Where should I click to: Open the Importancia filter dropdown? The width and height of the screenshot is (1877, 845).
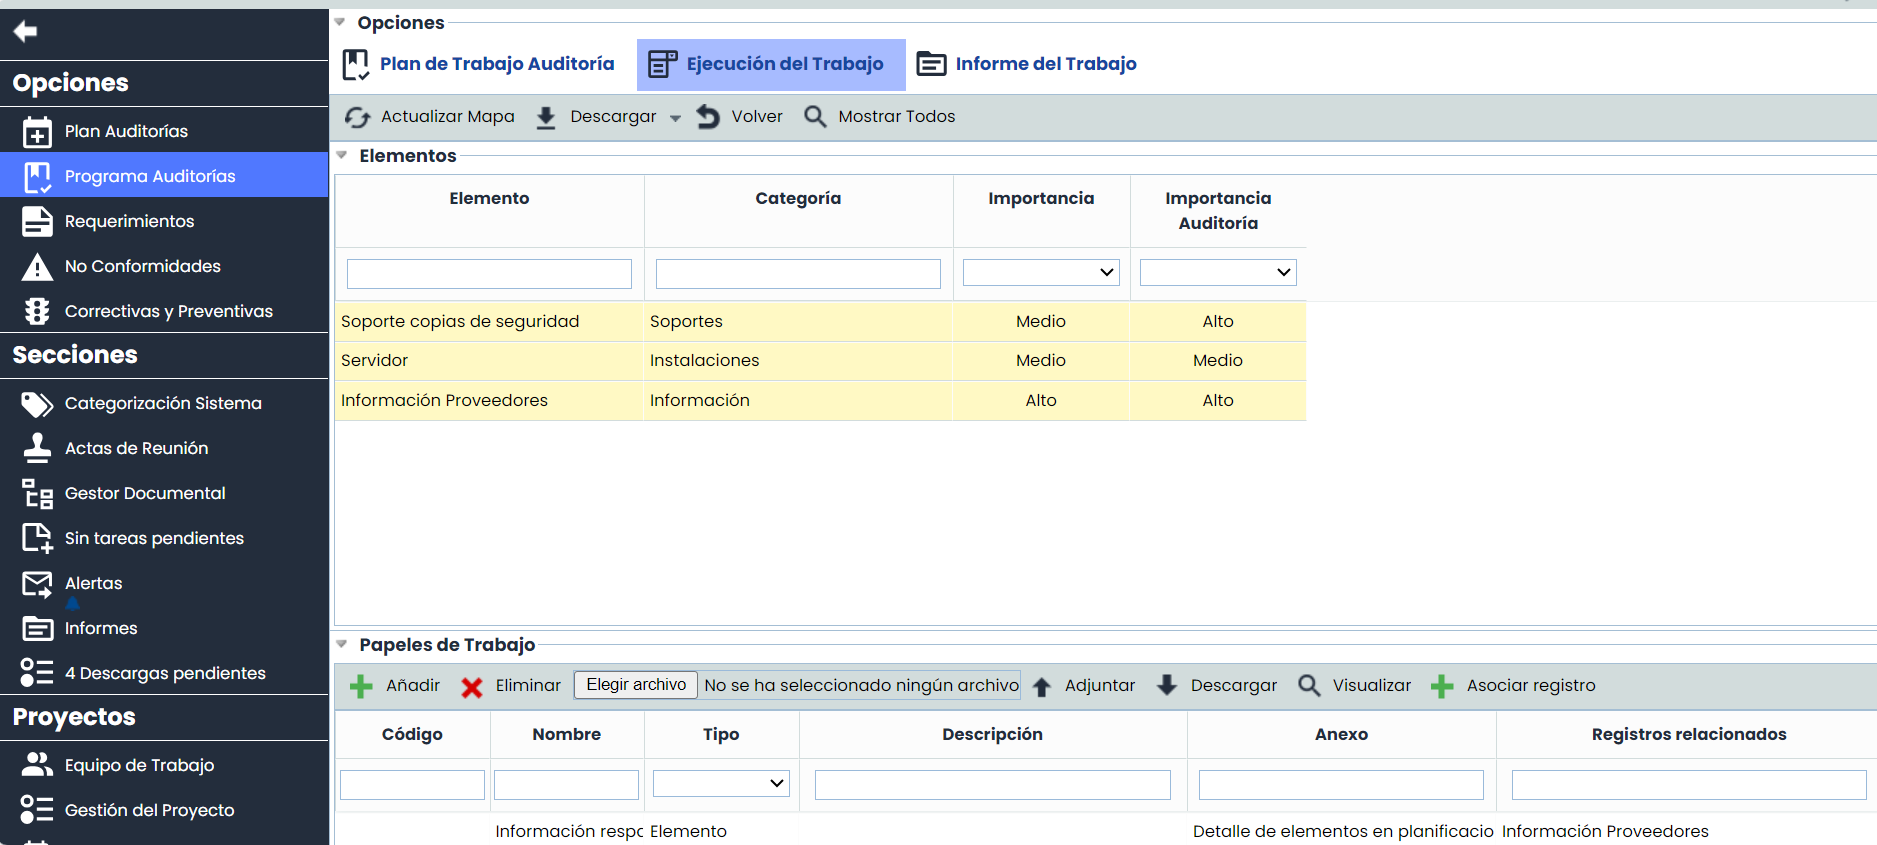pyautogui.click(x=1040, y=272)
